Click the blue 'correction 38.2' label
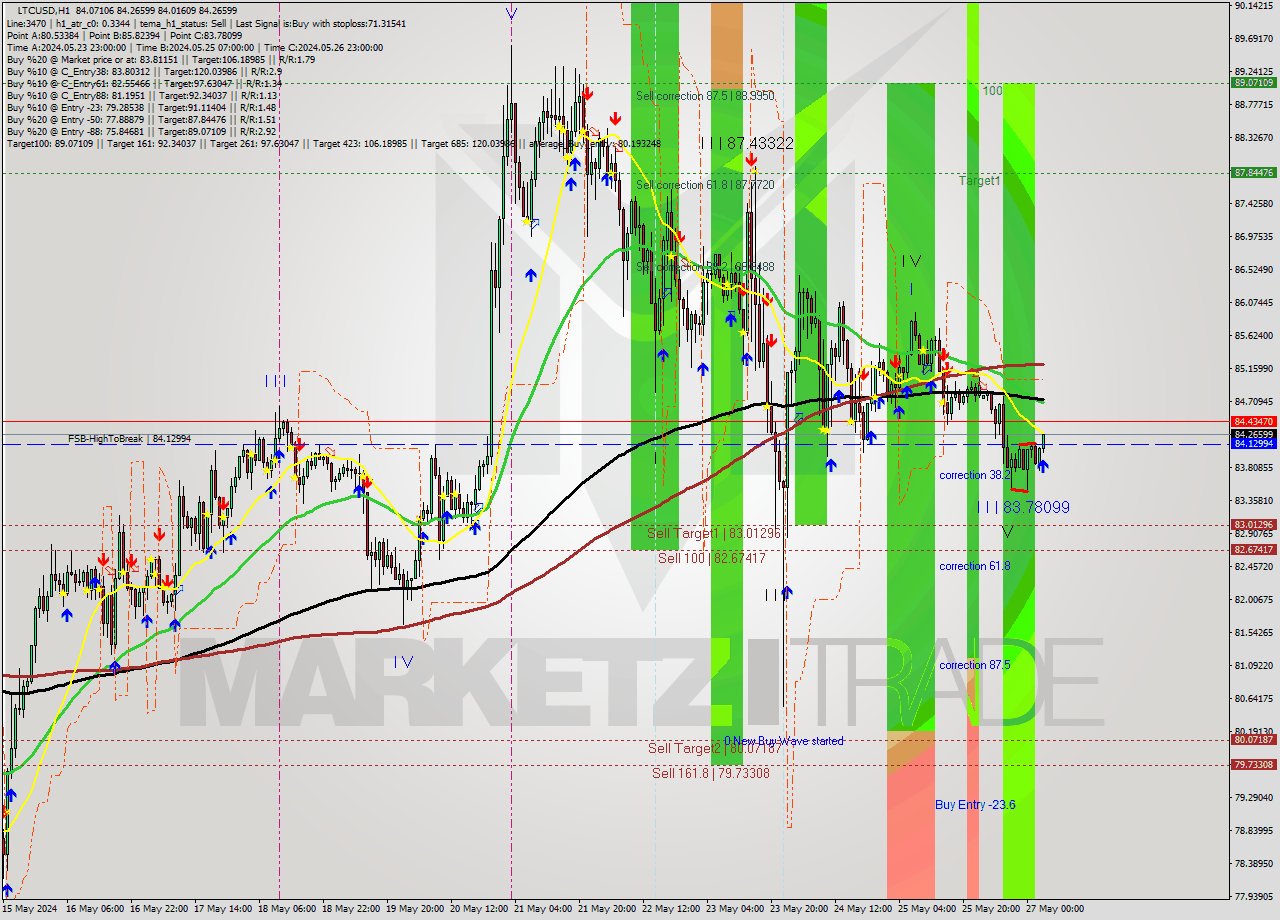Screen dimensions: 1280x920 coord(975,476)
